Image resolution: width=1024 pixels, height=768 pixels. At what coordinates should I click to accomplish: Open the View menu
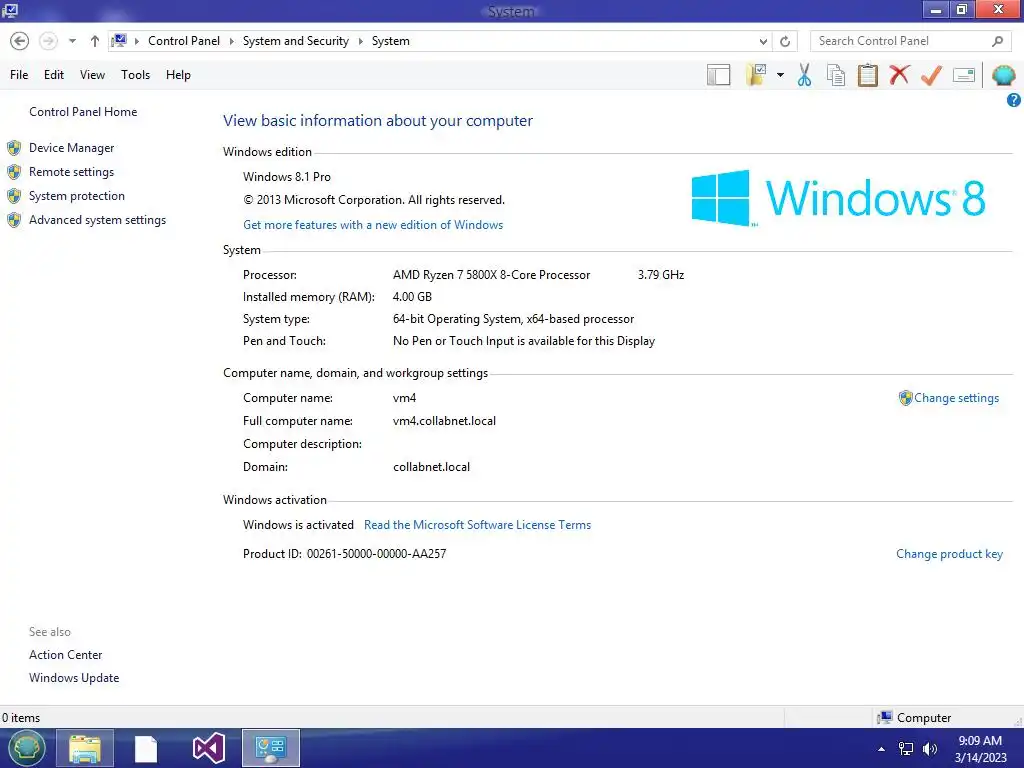pos(92,75)
